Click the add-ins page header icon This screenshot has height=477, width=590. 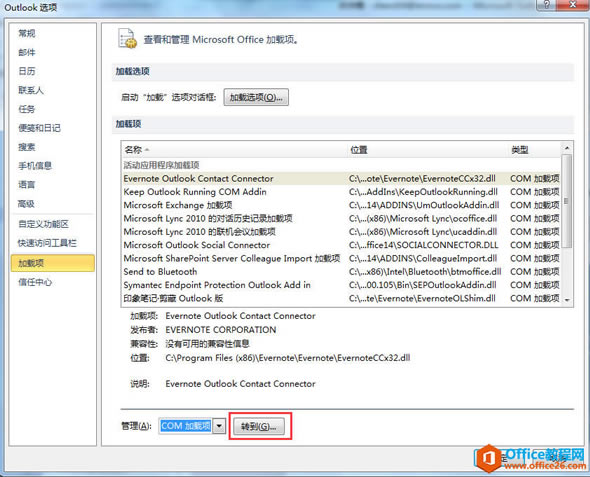point(127,39)
